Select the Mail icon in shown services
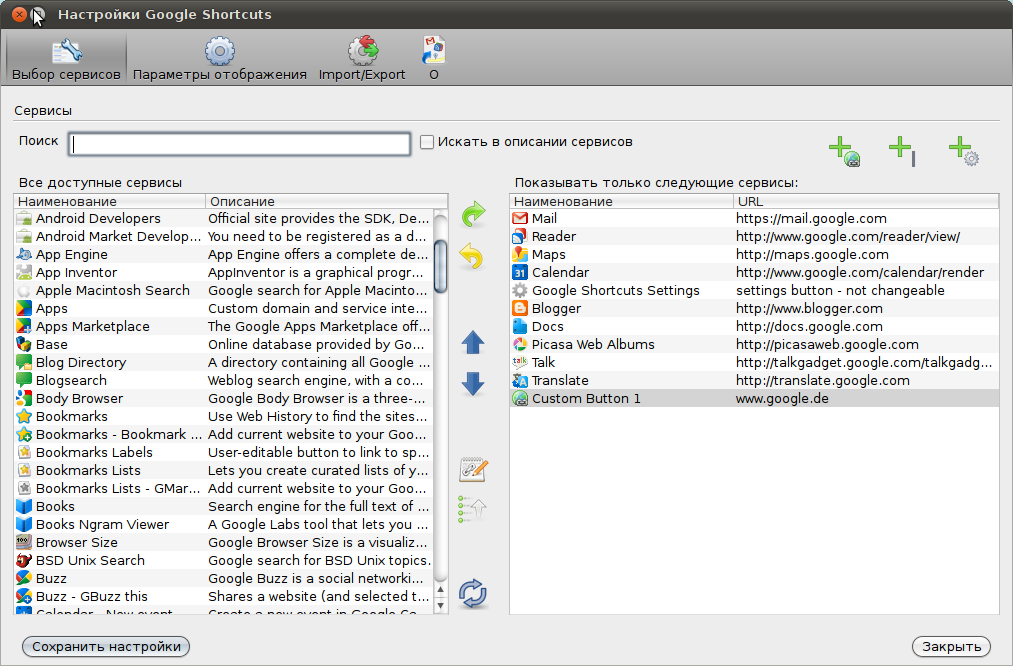This screenshot has height=666, width=1013. click(x=519, y=218)
